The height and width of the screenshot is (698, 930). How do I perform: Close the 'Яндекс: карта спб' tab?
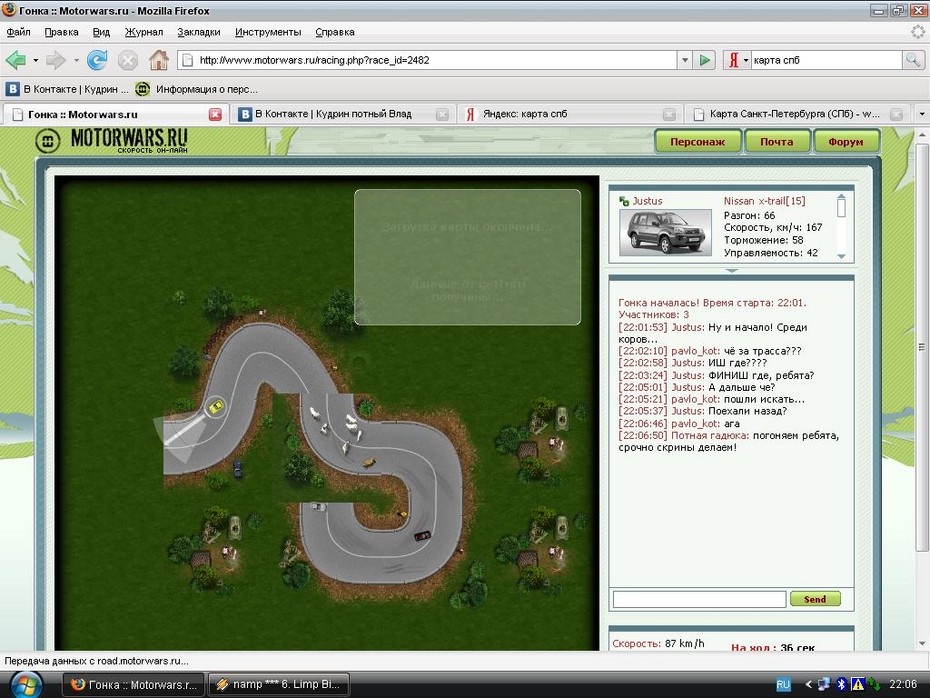click(x=669, y=114)
